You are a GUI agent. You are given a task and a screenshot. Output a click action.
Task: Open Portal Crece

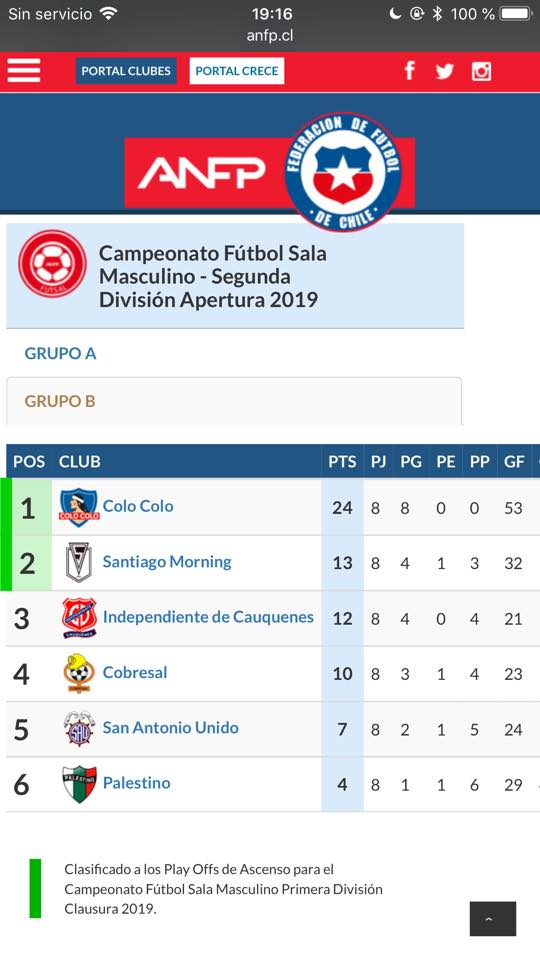pos(237,71)
